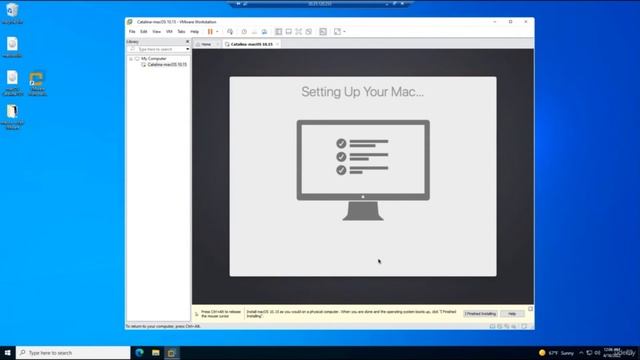
Task: Close the Library panel
Action: click(187, 42)
